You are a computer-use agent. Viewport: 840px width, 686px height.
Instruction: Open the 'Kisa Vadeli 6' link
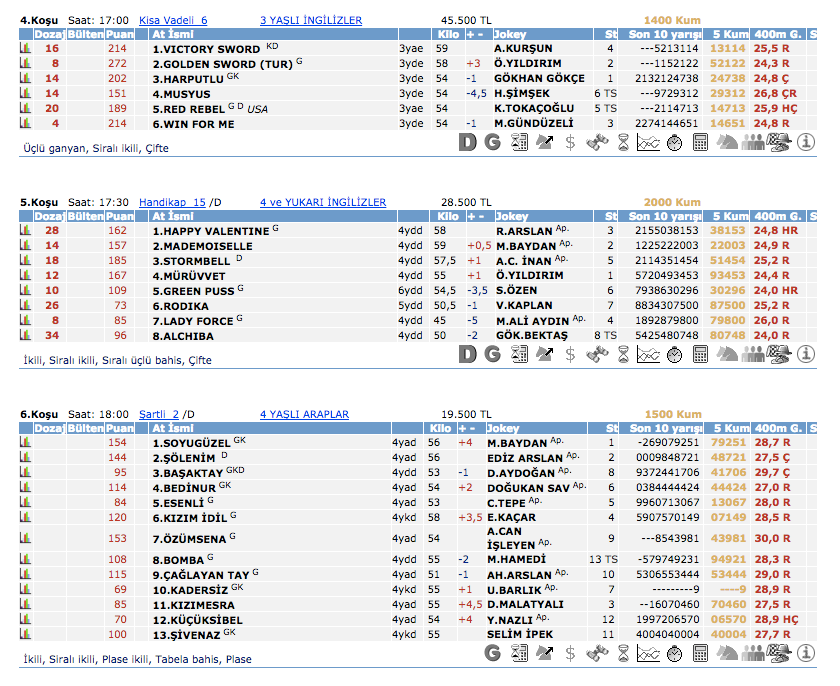coord(173,20)
